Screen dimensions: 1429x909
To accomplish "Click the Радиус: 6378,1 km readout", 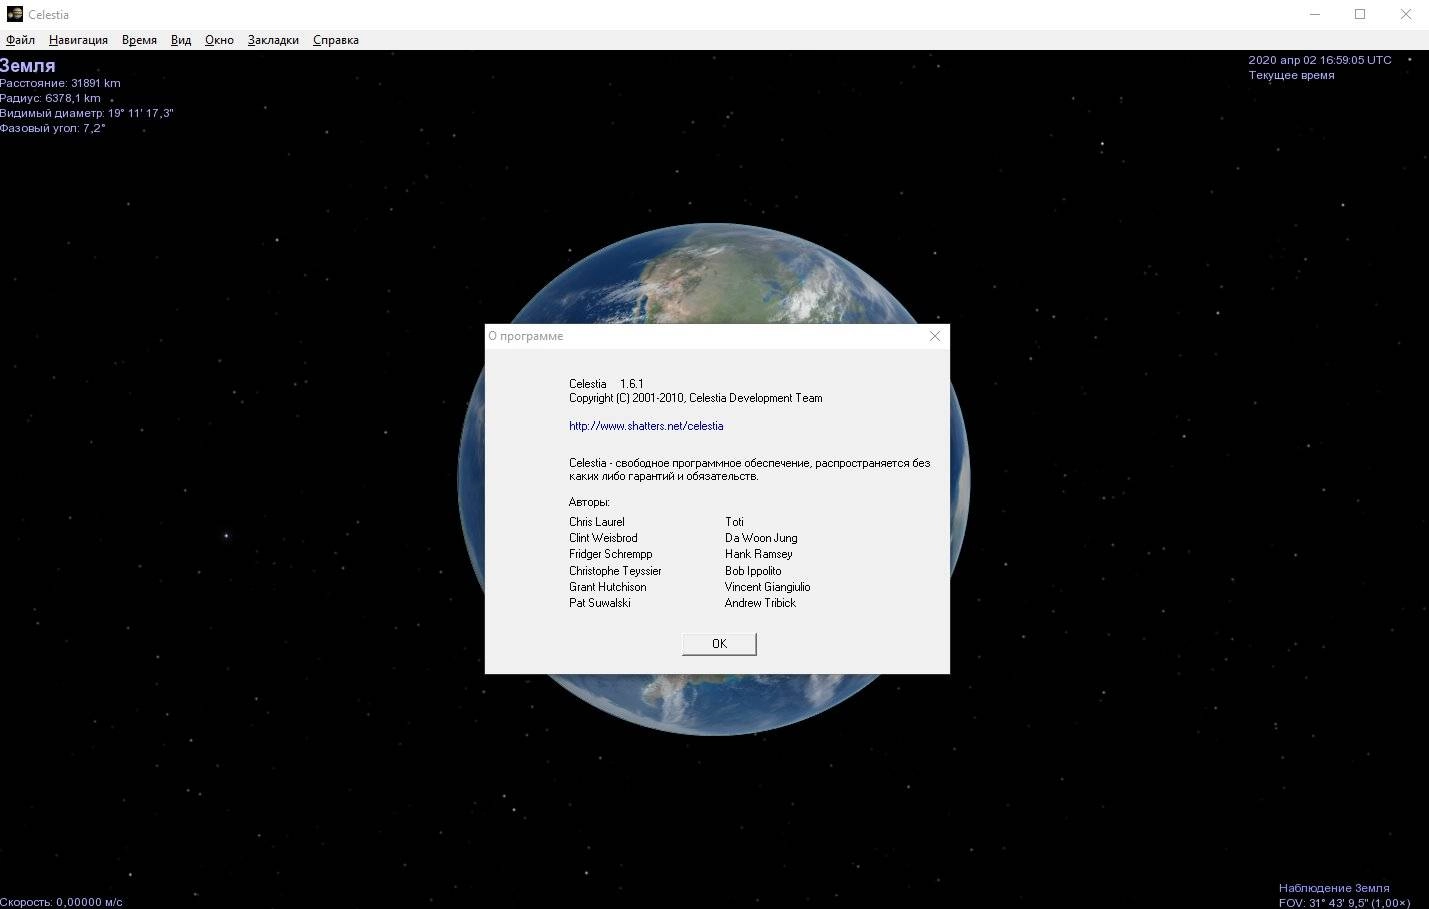I will (50, 98).
